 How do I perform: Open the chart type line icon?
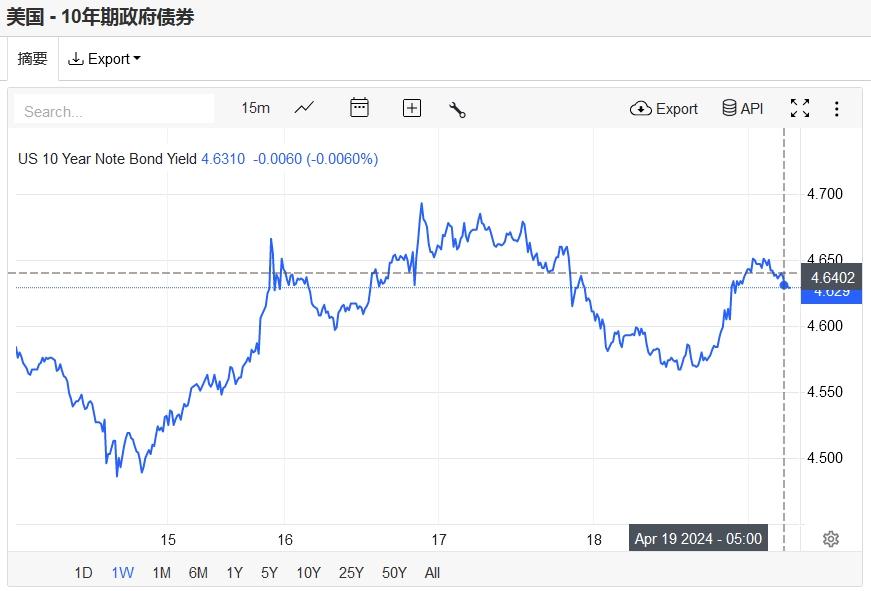tap(304, 108)
